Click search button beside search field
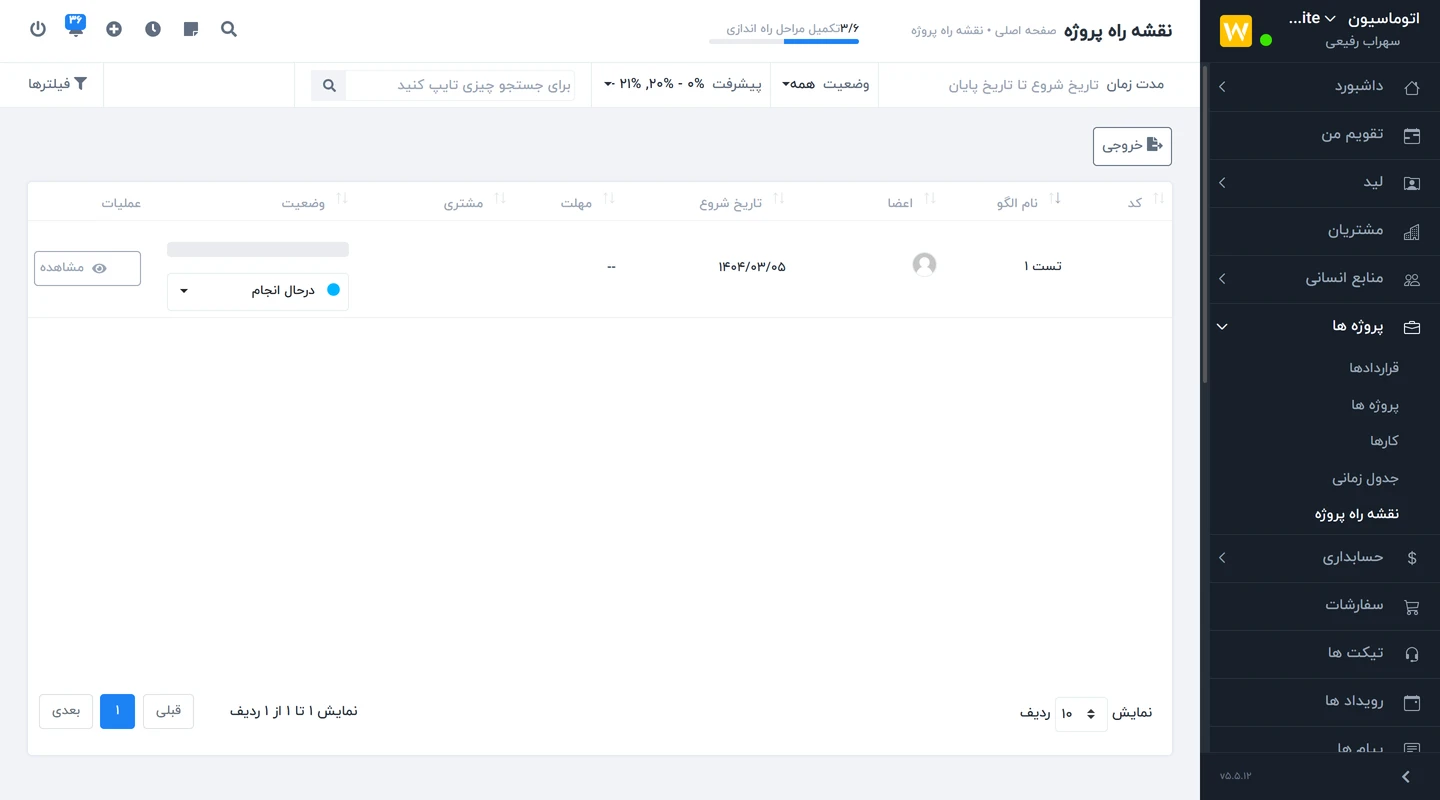Image resolution: width=1440 pixels, height=800 pixels. pos(329,85)
